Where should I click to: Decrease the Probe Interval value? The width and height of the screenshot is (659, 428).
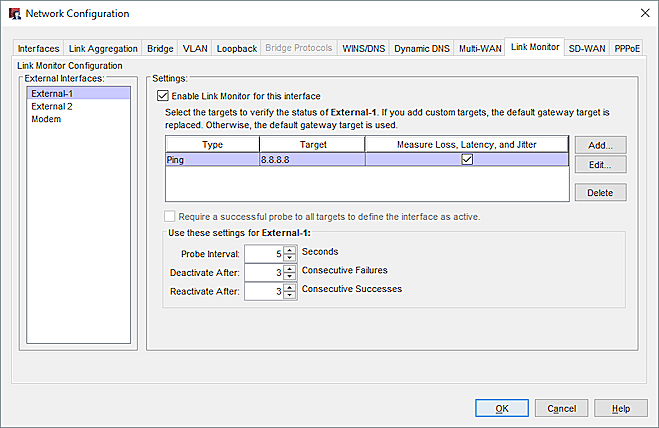[x=289, y=257]
